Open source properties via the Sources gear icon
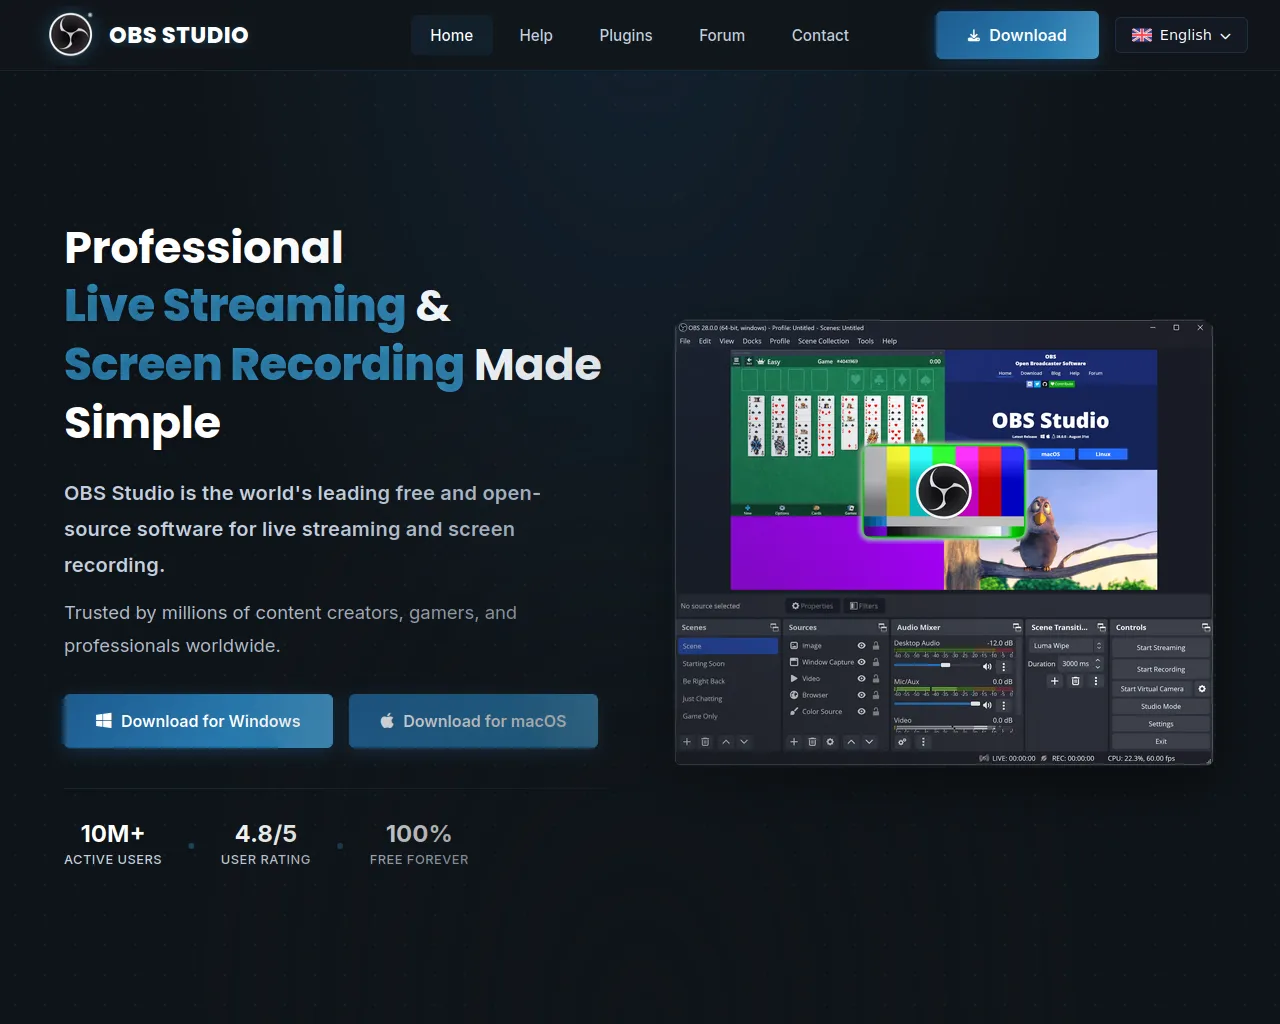Screen dimensions: 1280x1024 (x=830, y=742)
